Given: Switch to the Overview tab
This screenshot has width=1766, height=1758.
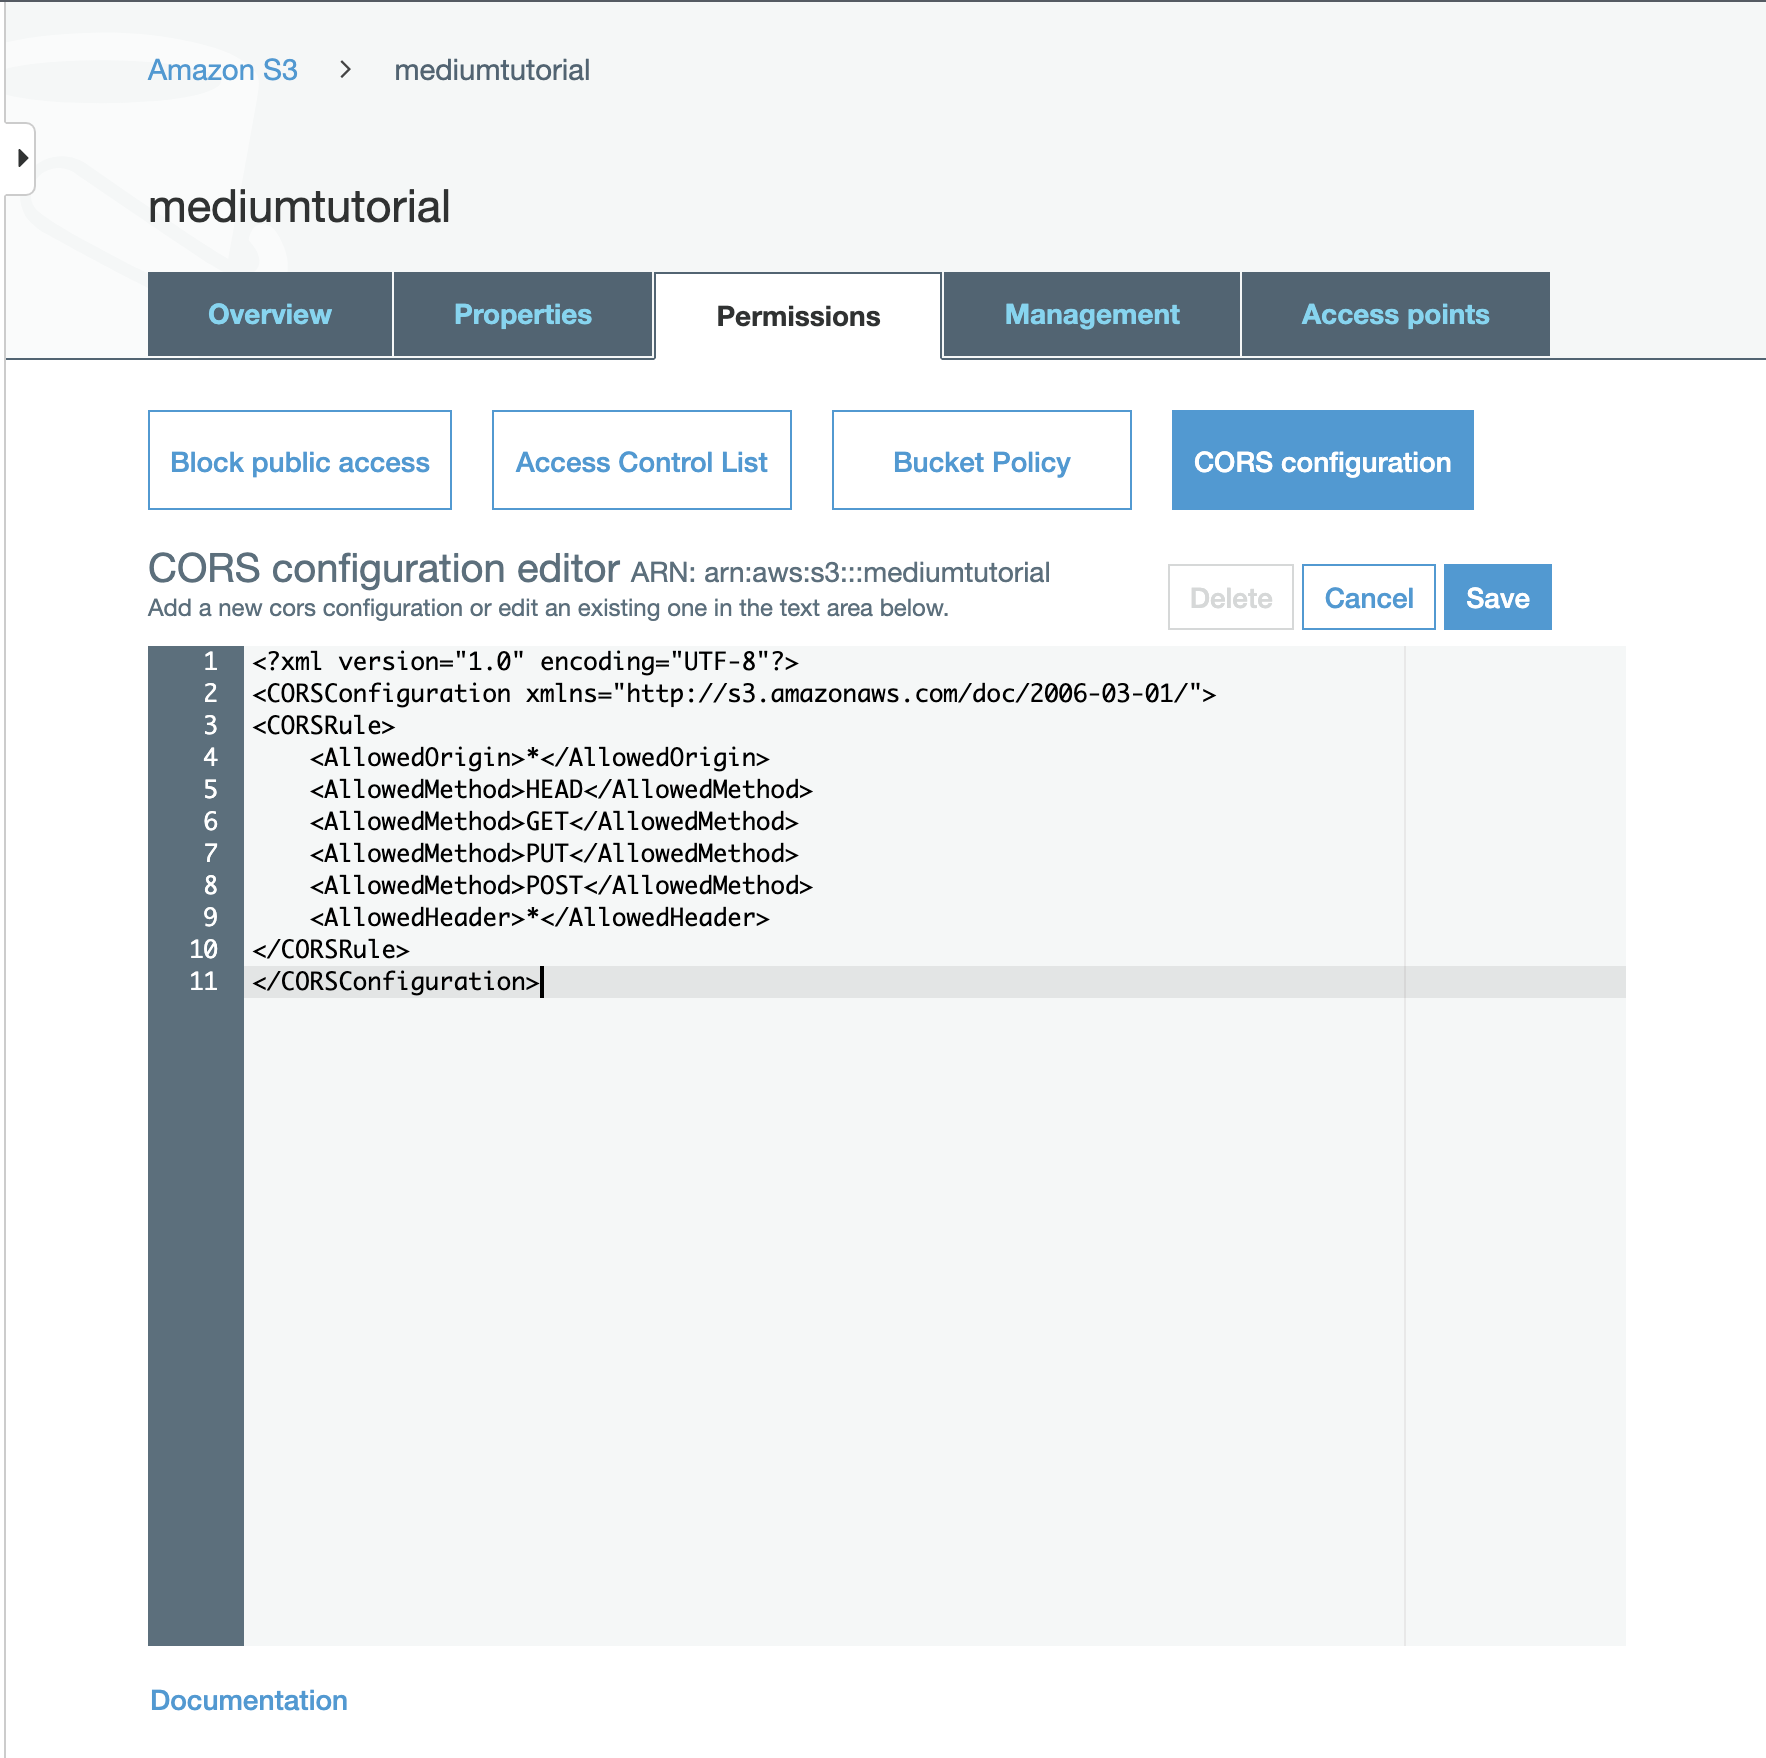Looking at the screenshot, I should point(270,314).
